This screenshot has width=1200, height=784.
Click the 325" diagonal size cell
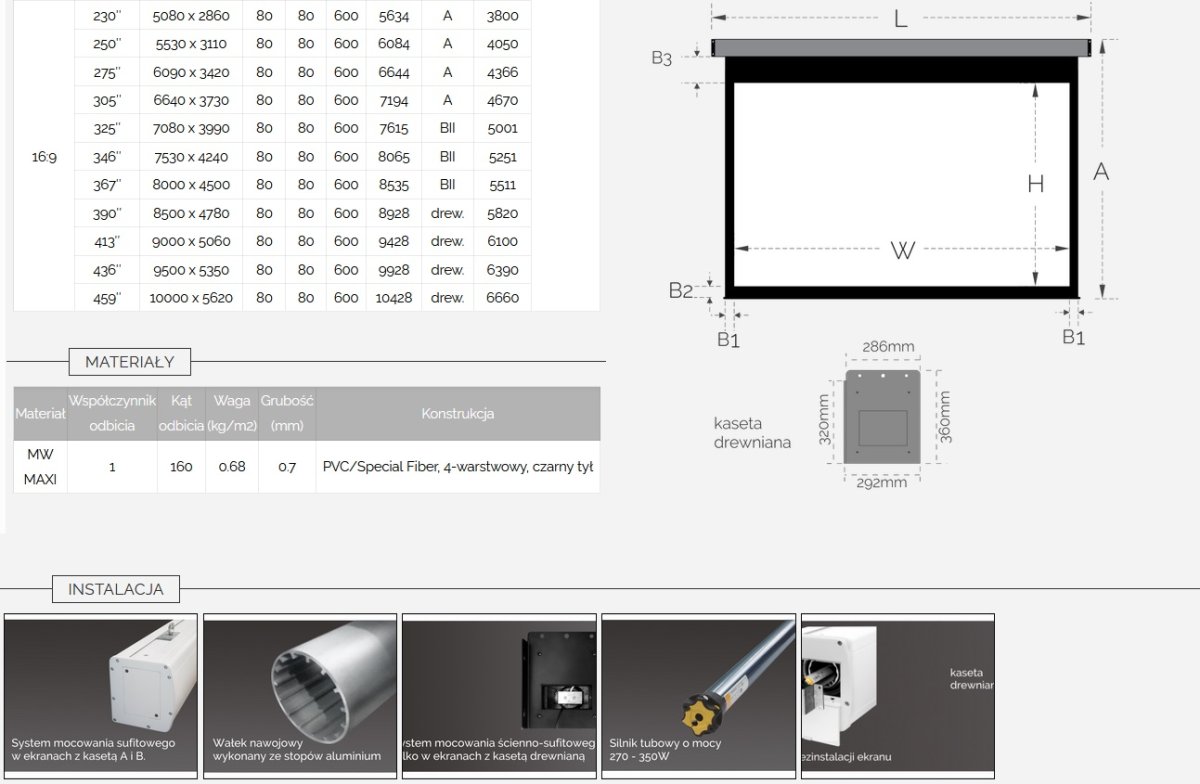(106, 129)
